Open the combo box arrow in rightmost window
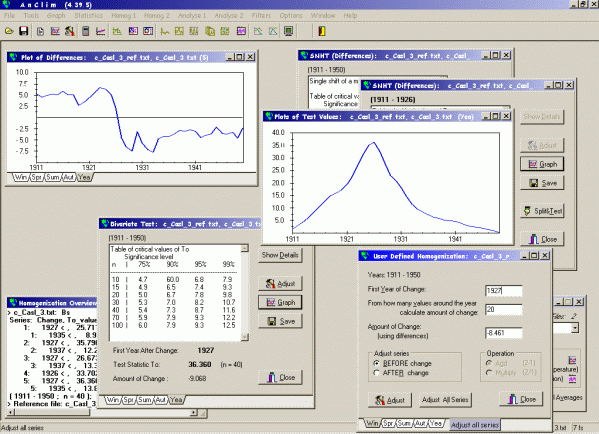This screenshot has height=434, width=599. 575,328
